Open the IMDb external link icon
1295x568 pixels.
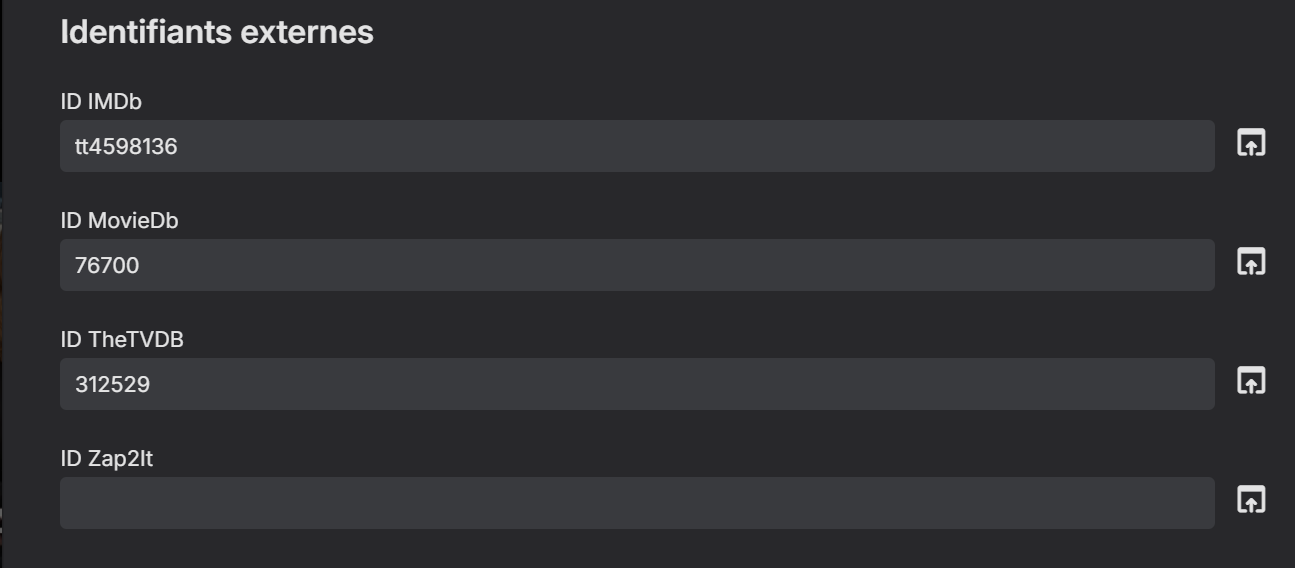coord(1251,143)
